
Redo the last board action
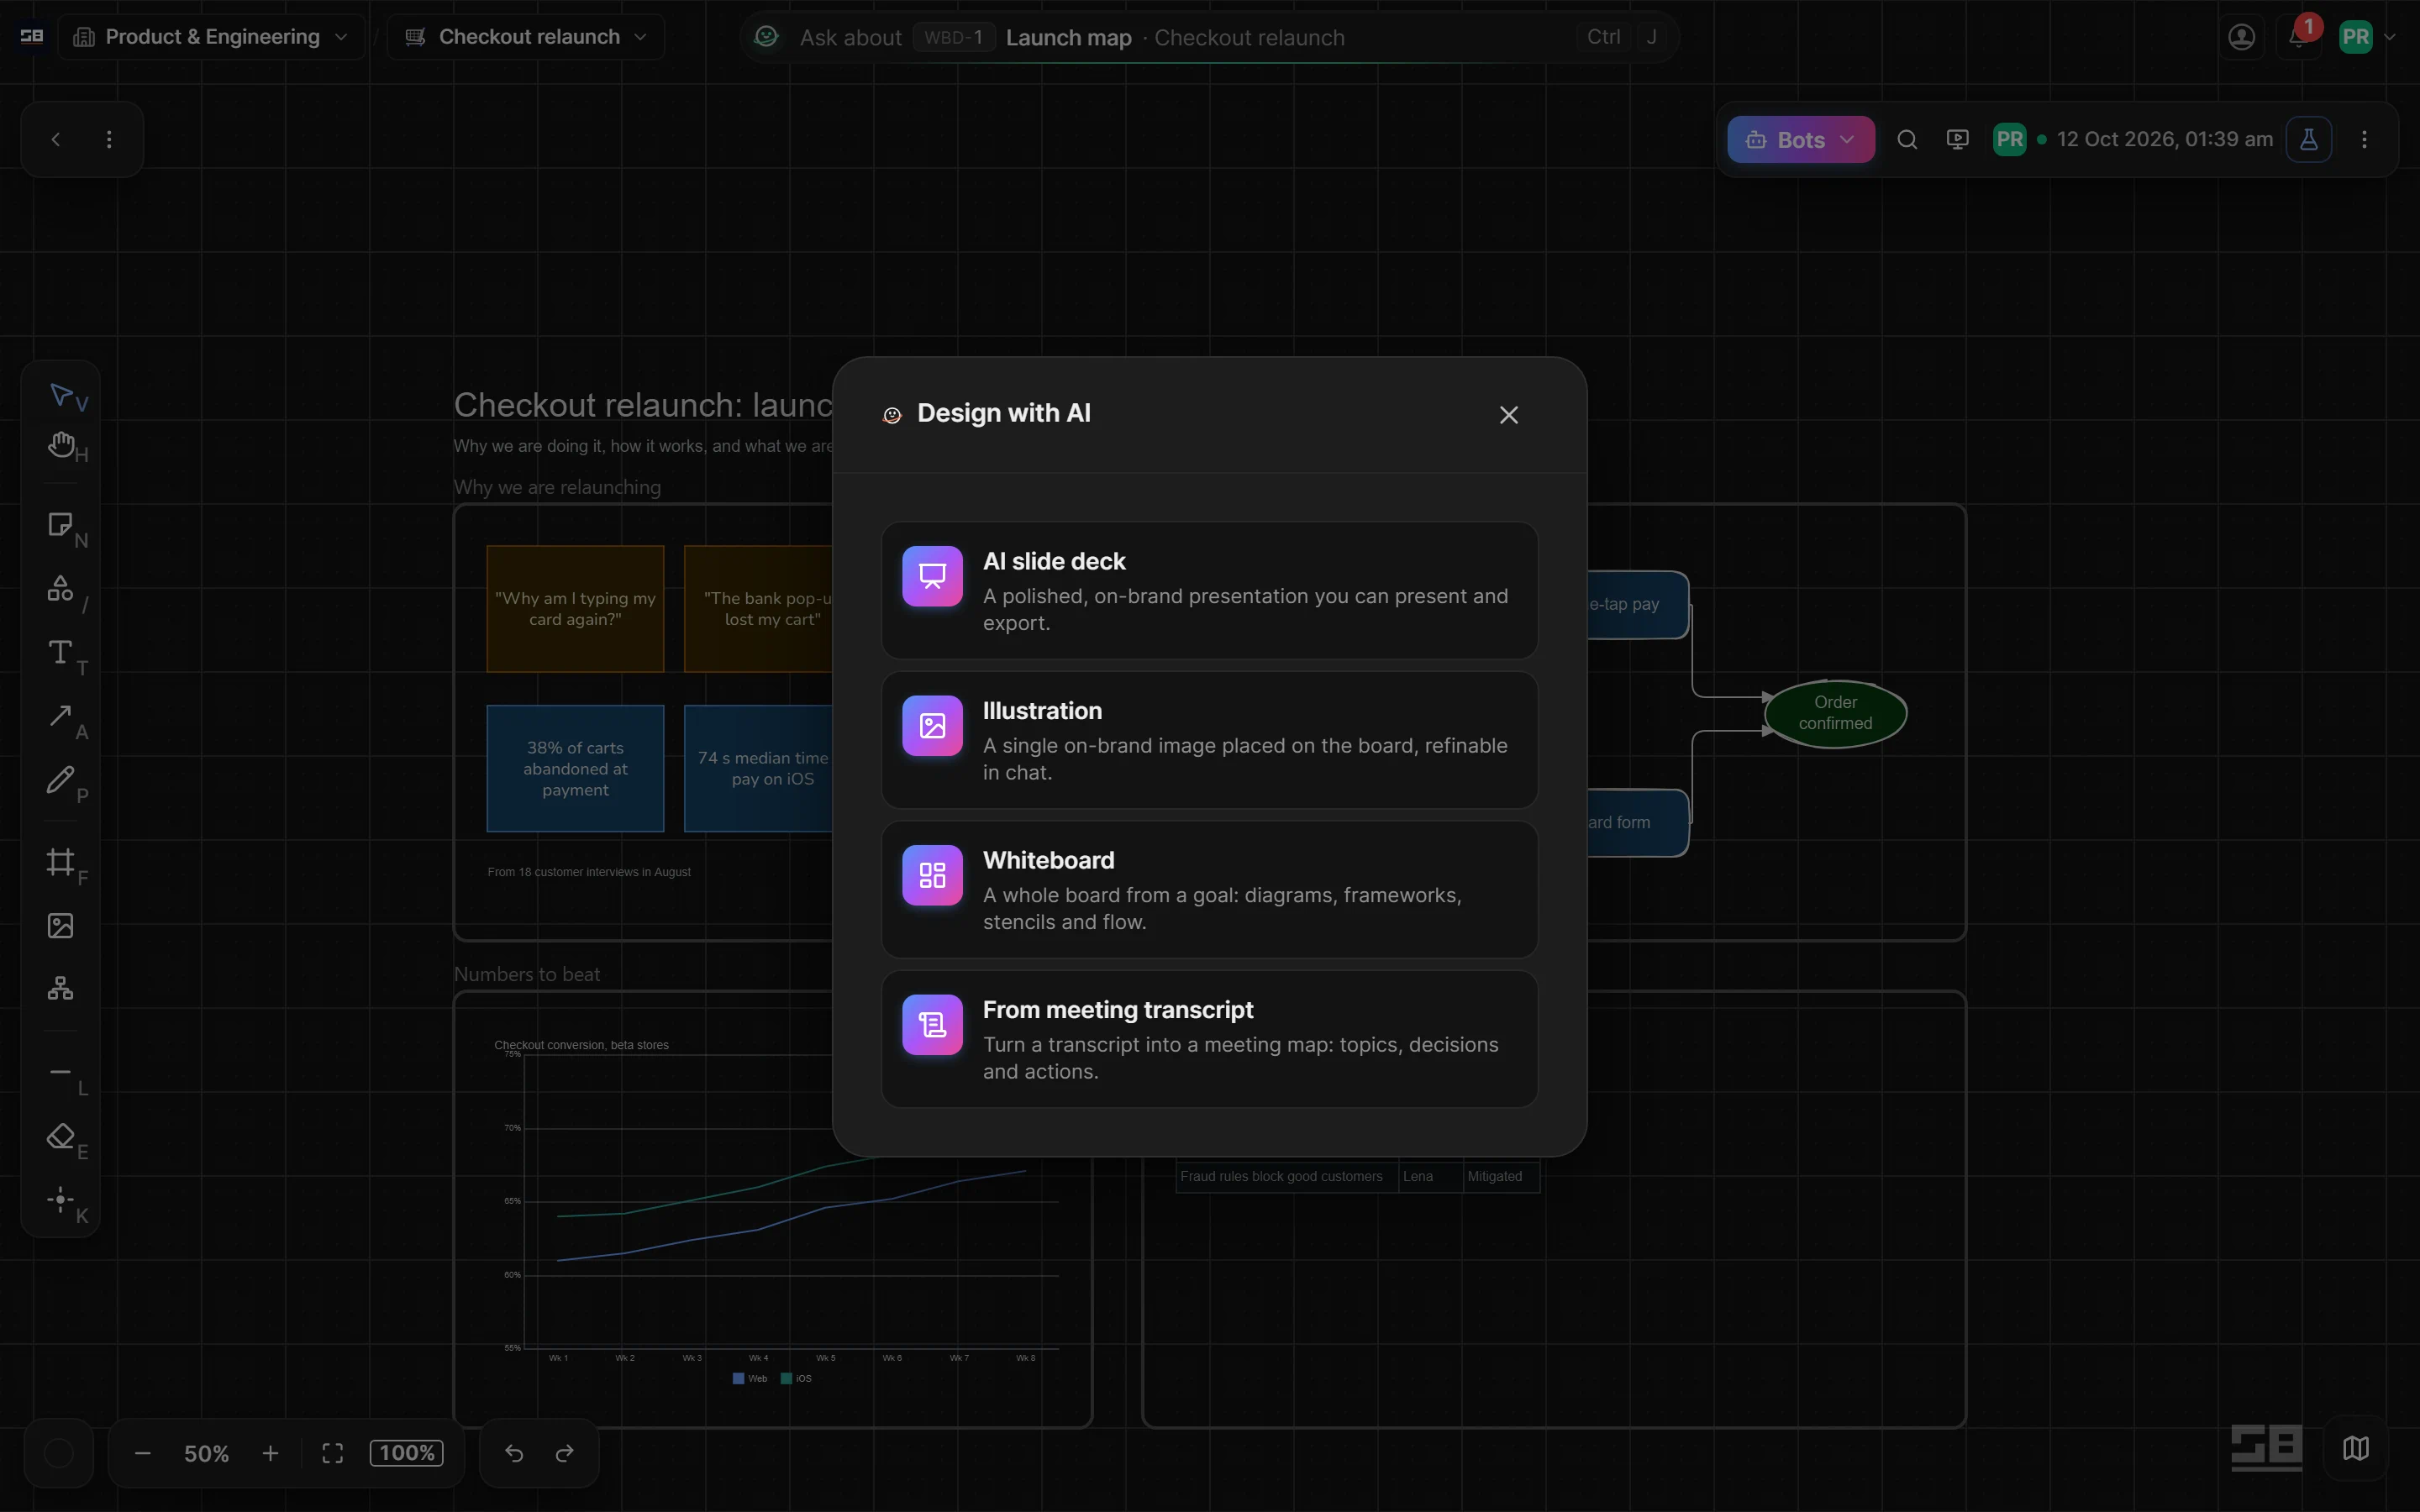[565, 1453]
